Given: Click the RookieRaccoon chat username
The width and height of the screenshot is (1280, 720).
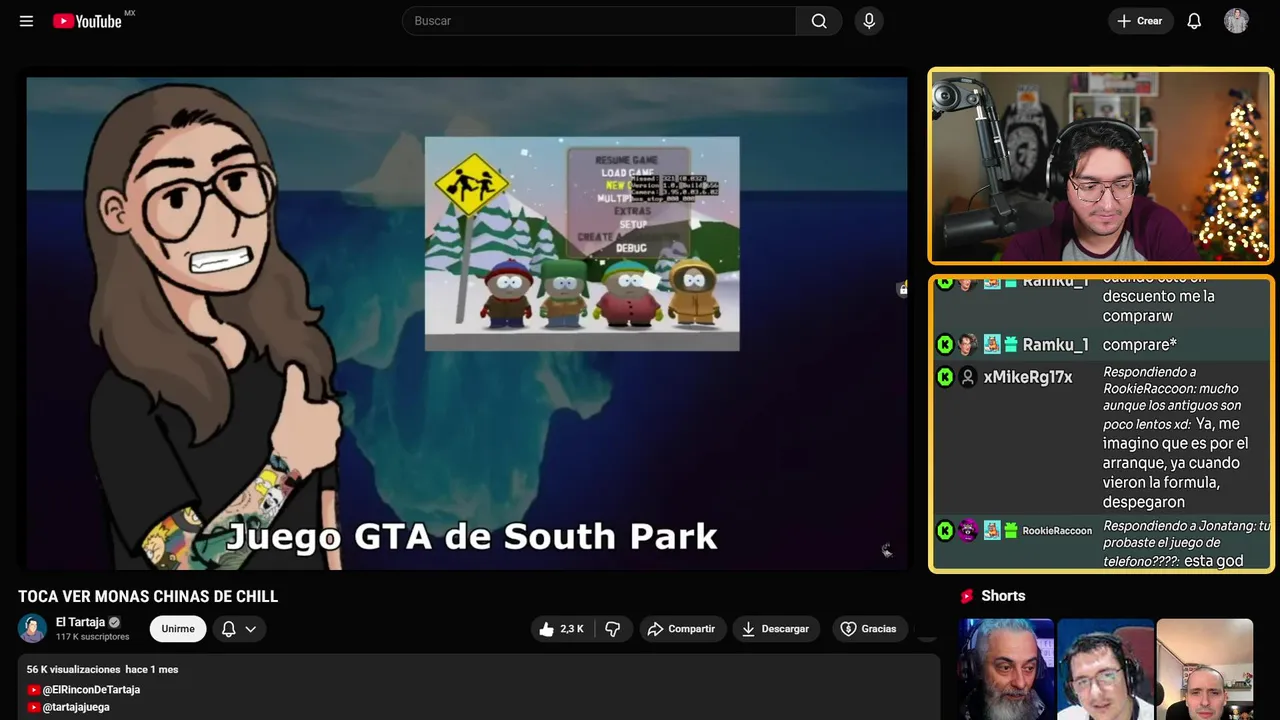Looking at the screenshot, I should (x=1057, y=531).
